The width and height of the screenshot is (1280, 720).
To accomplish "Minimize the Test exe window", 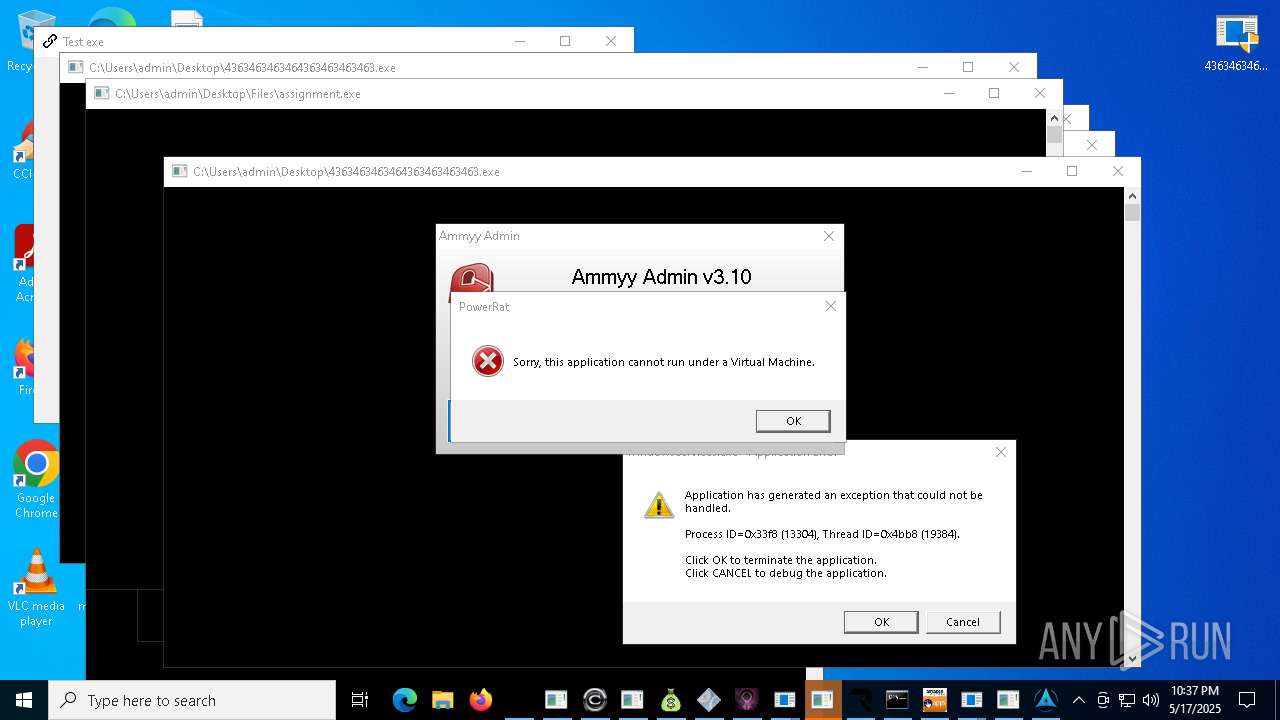I will tap(520, 41).
